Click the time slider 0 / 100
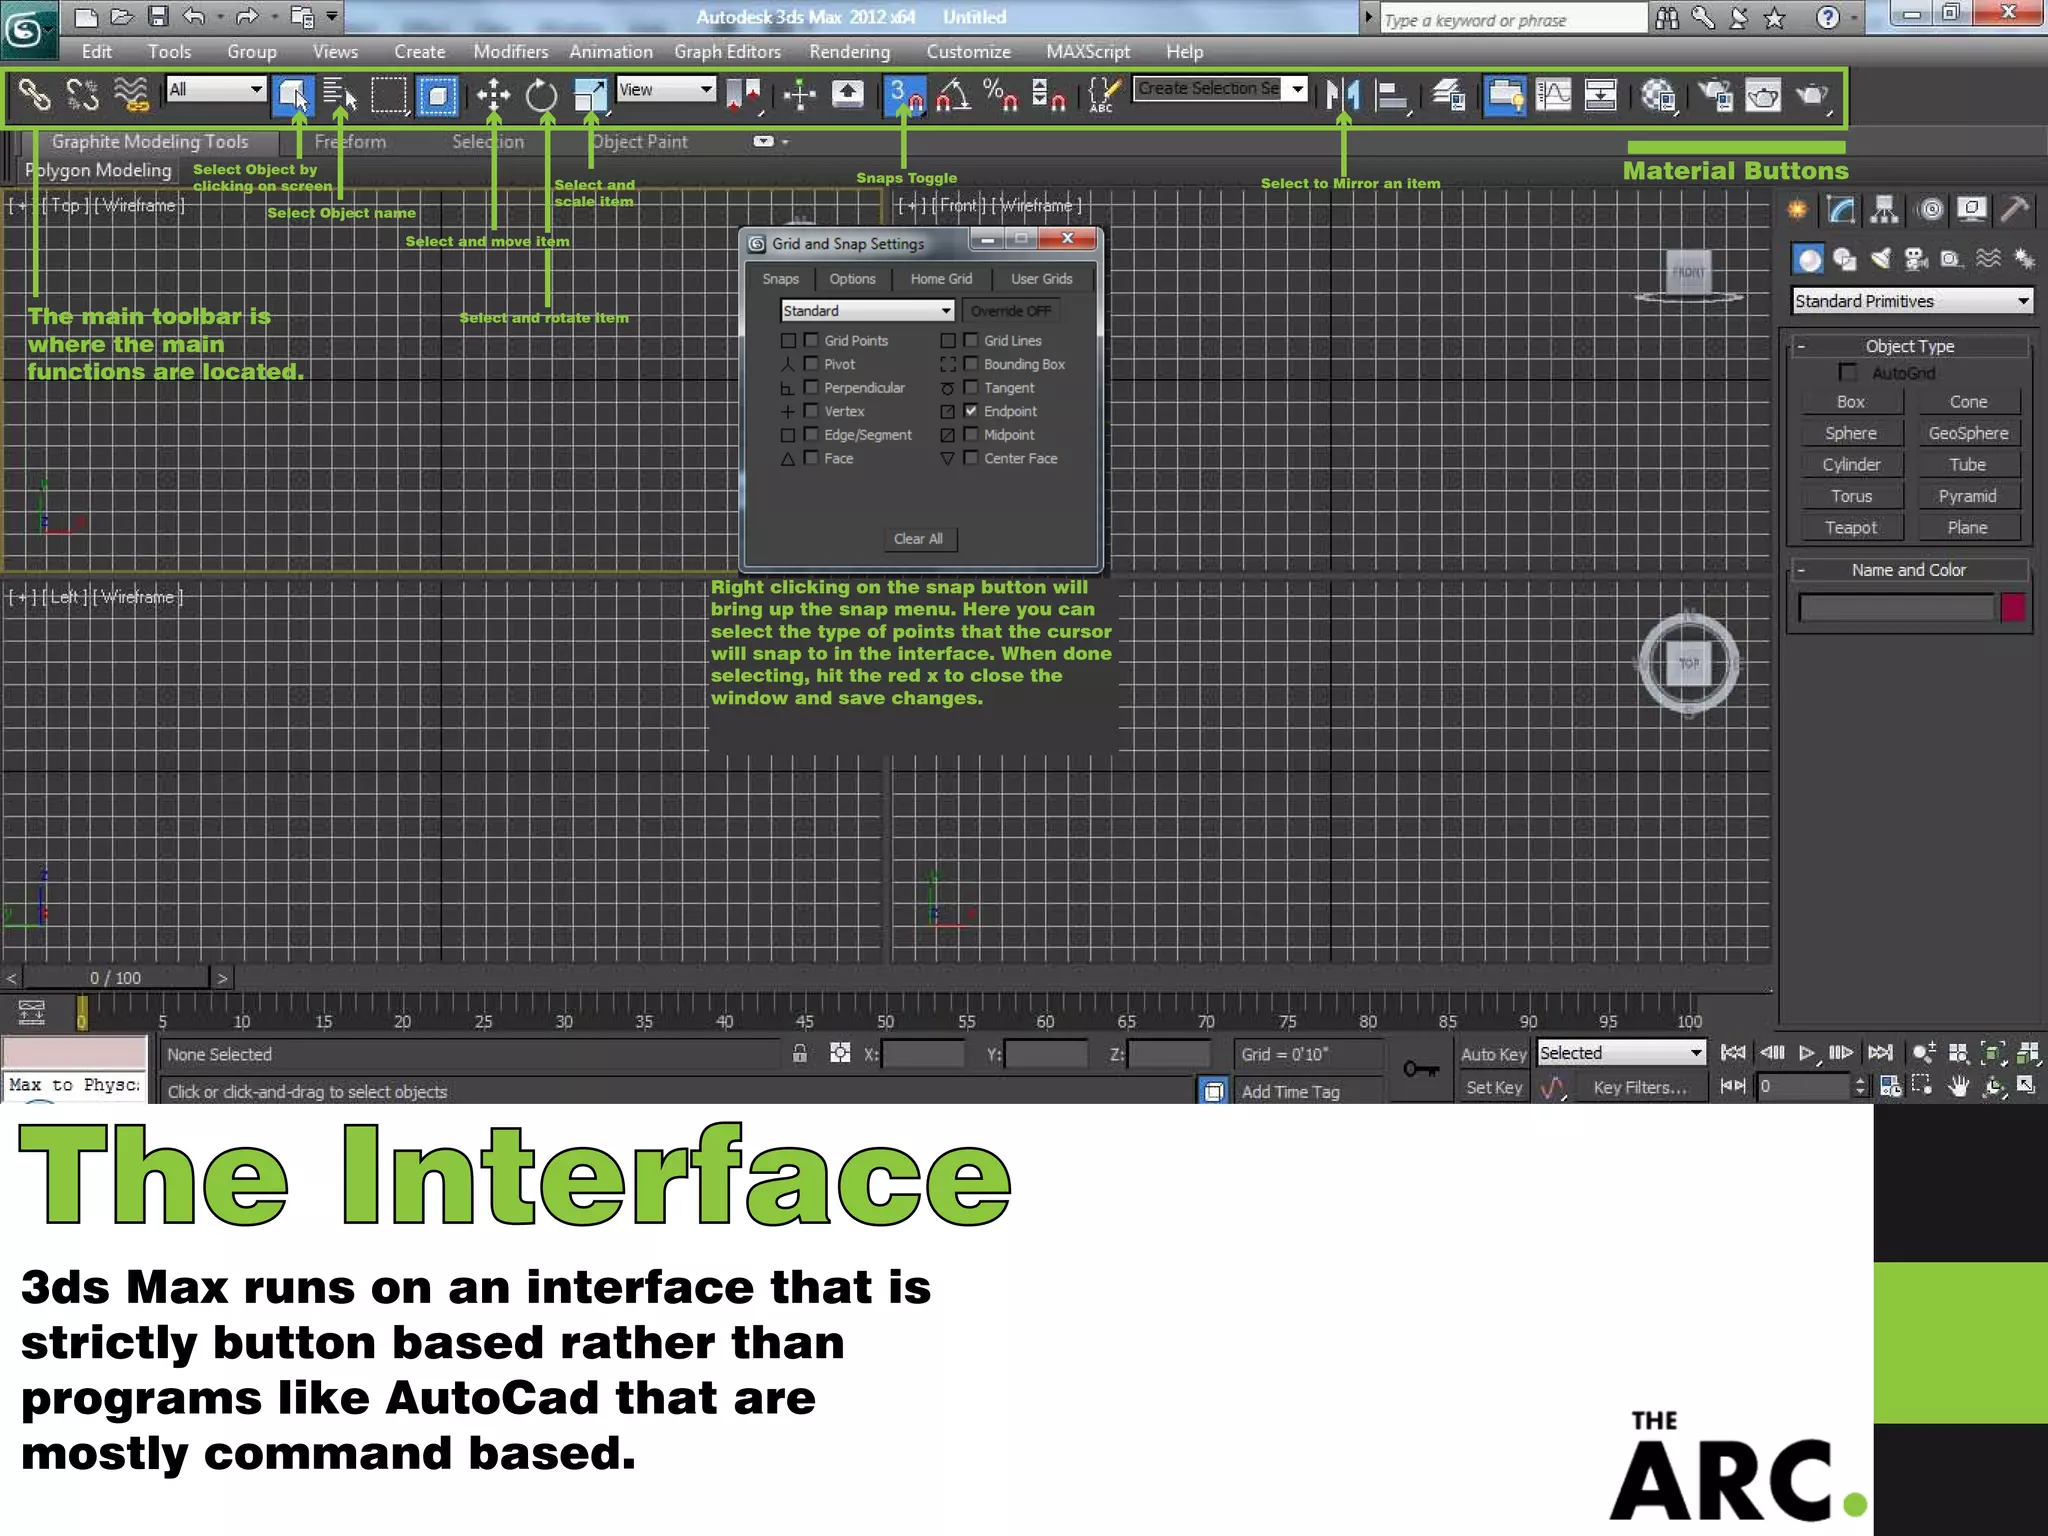Screen dimensions: 2048x1536 click(115, 978)
